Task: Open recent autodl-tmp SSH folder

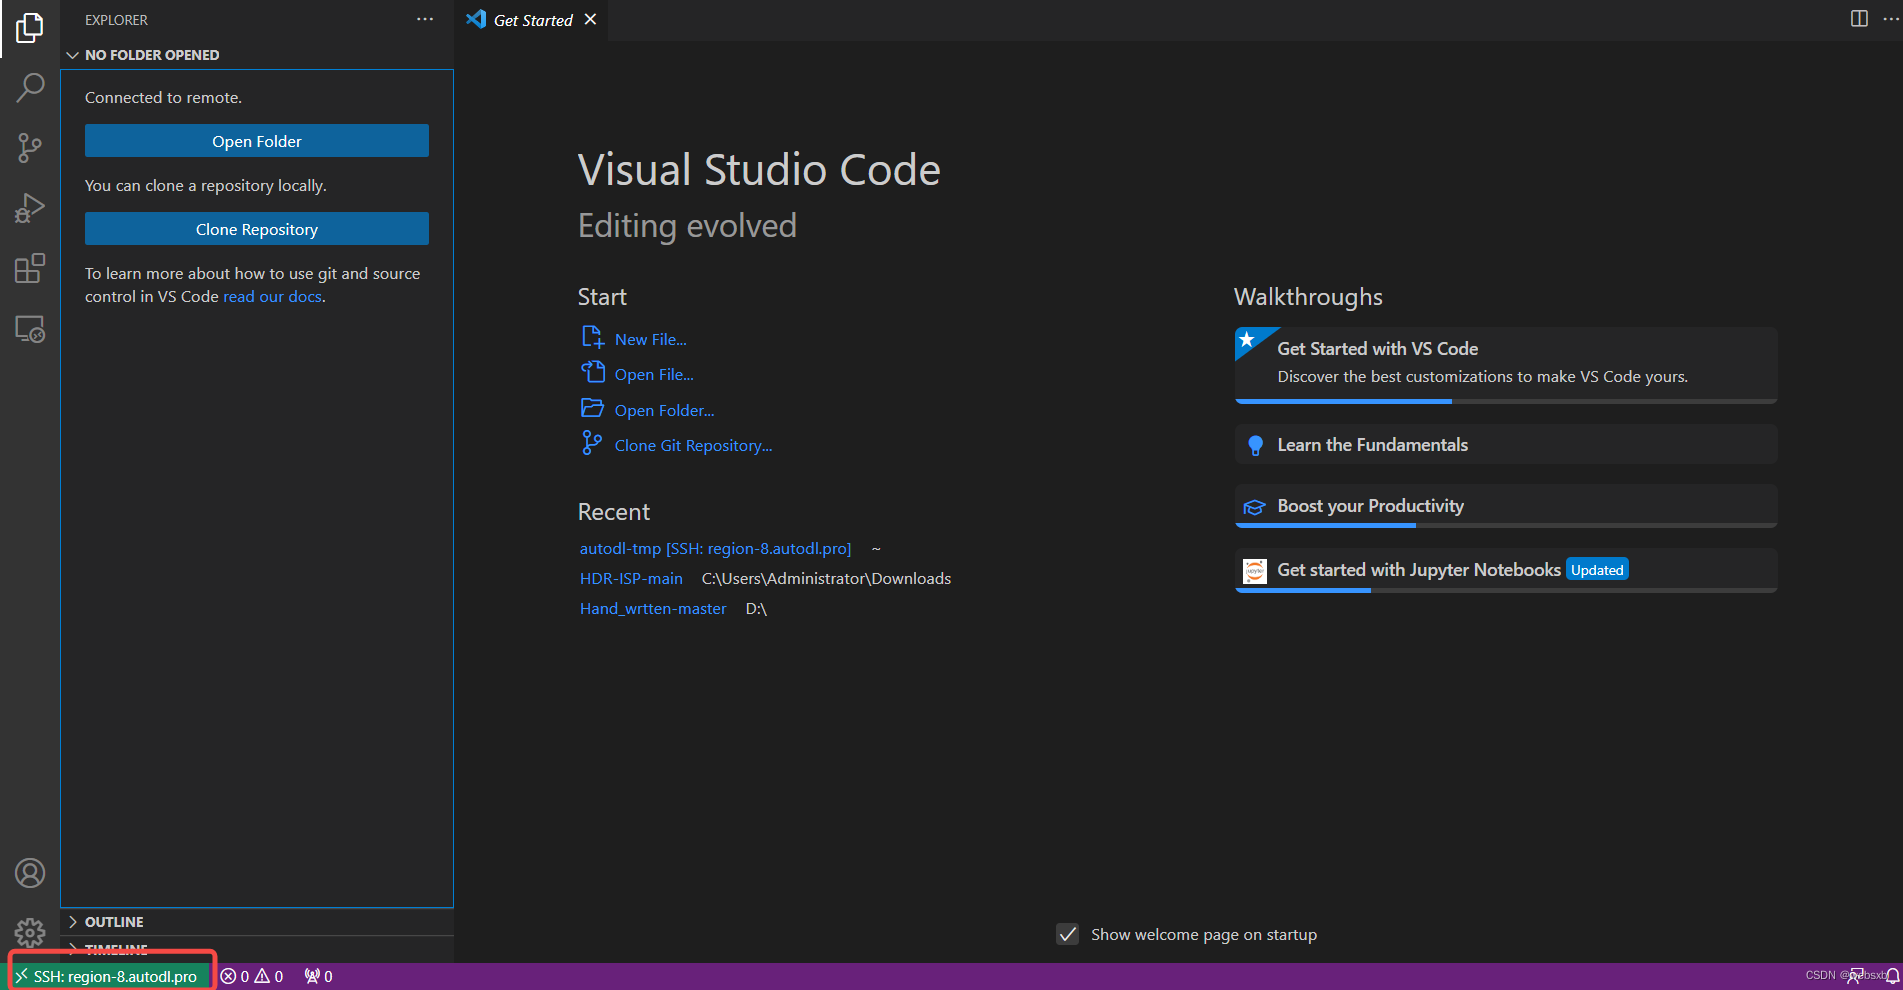Action: tap(715, 549)
